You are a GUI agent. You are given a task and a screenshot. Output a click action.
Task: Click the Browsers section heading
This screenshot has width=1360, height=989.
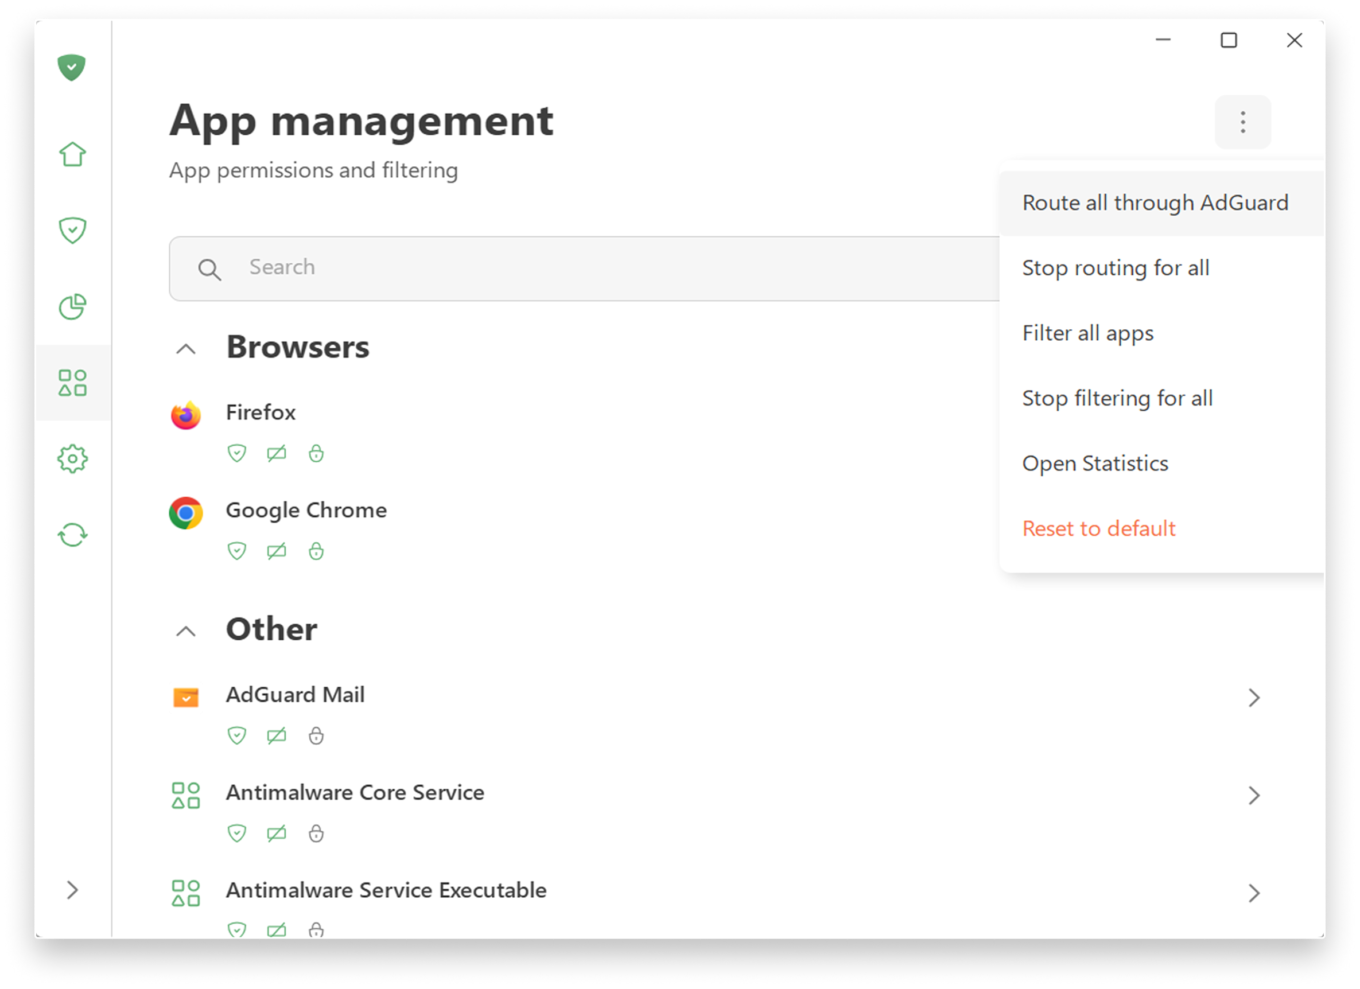298,347
